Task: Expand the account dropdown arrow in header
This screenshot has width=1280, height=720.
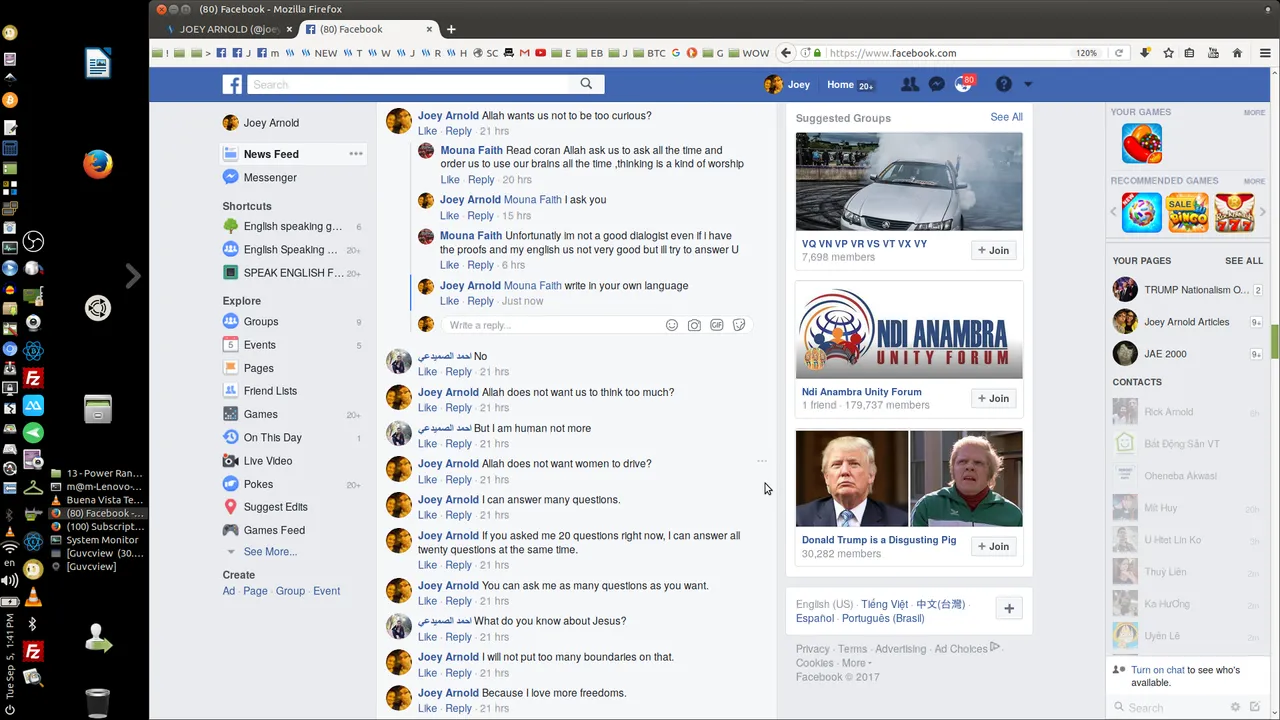Action: [1028, 85]
